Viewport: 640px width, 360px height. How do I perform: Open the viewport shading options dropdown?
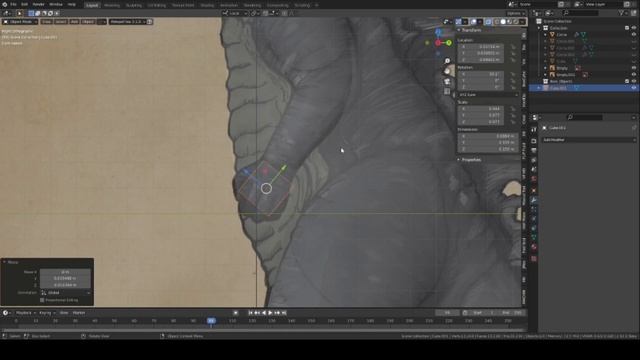coord(523,22)
